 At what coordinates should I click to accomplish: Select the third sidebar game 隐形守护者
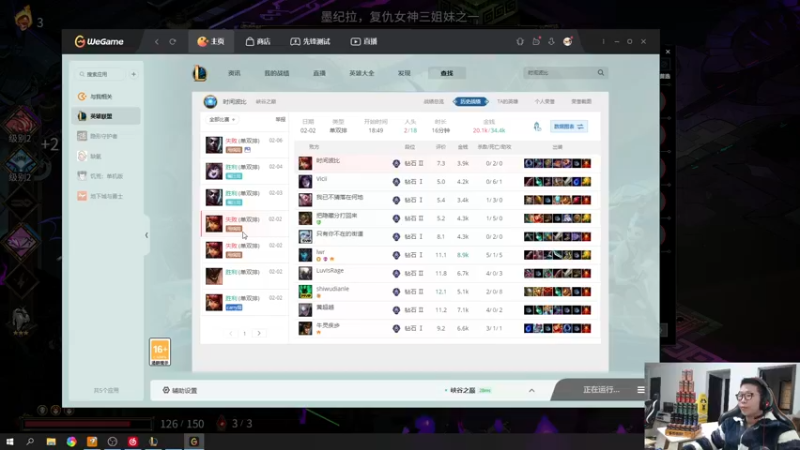(107, 136)
